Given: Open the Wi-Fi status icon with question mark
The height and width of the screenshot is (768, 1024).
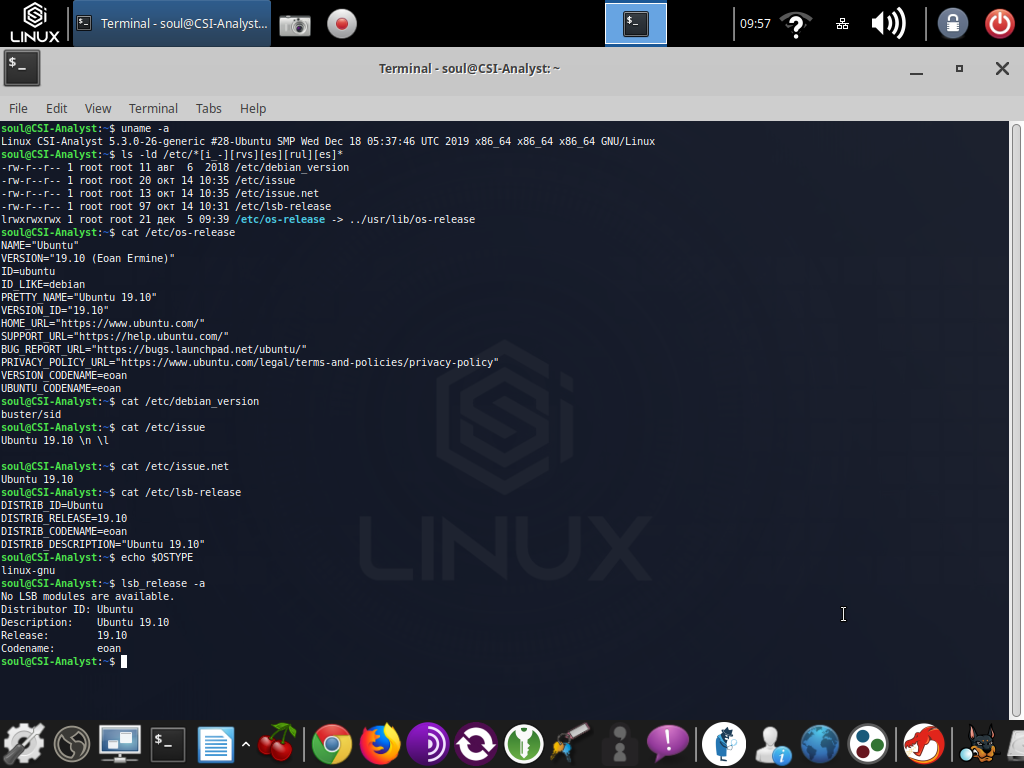Looking at the screenshot, I should (795, 24).
